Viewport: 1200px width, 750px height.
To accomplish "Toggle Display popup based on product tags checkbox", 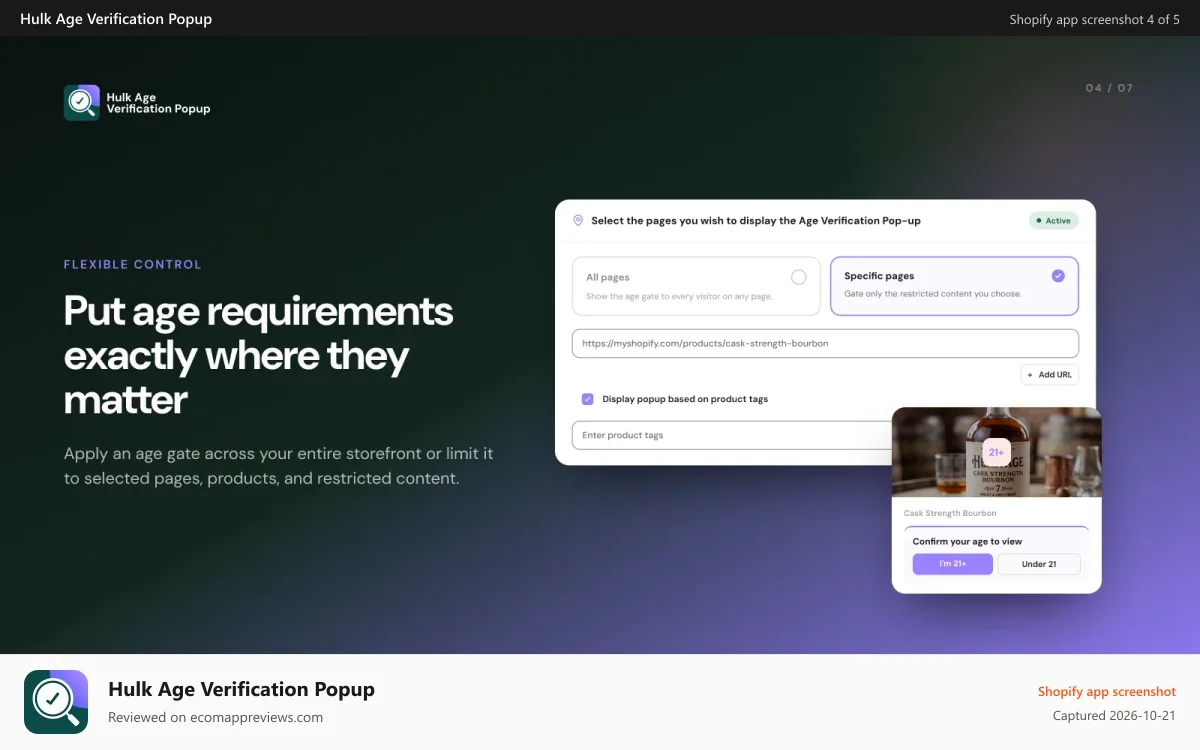I will coord(588,399).
